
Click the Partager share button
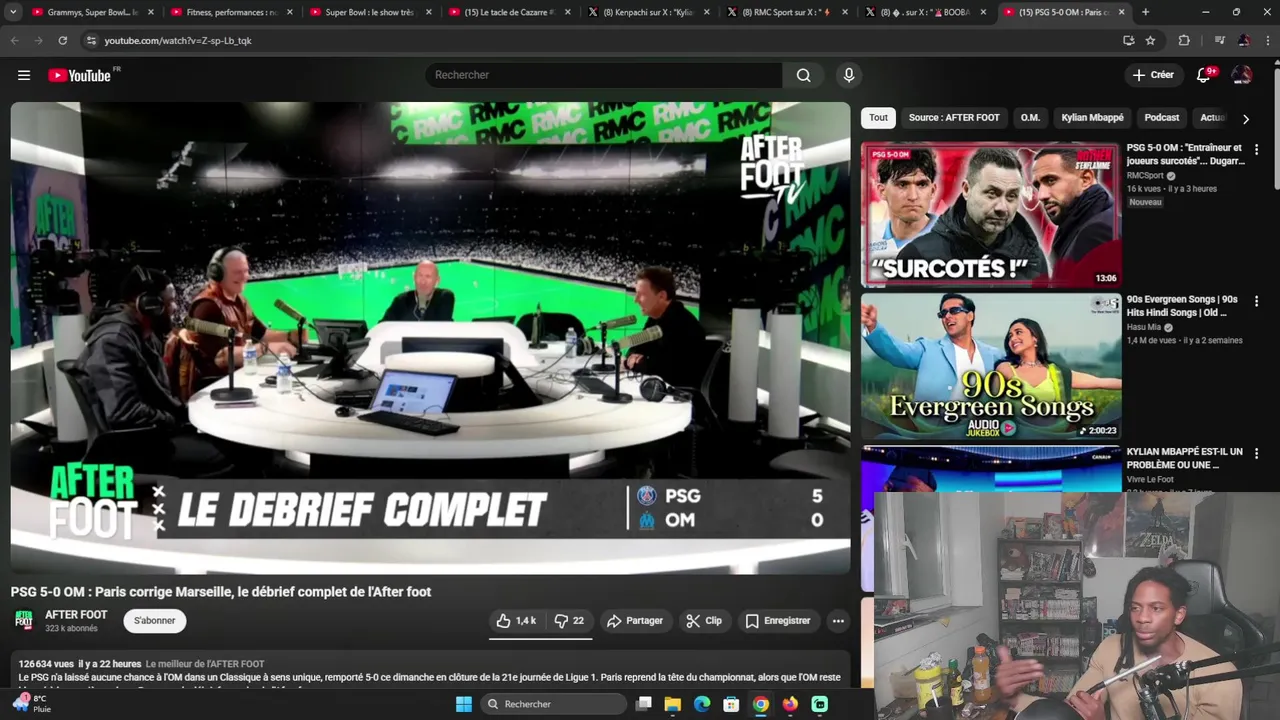(x=635, y=621)
